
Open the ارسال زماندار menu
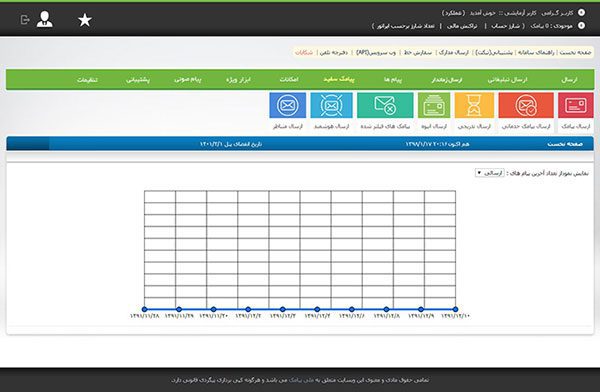(x=447, y=80)
